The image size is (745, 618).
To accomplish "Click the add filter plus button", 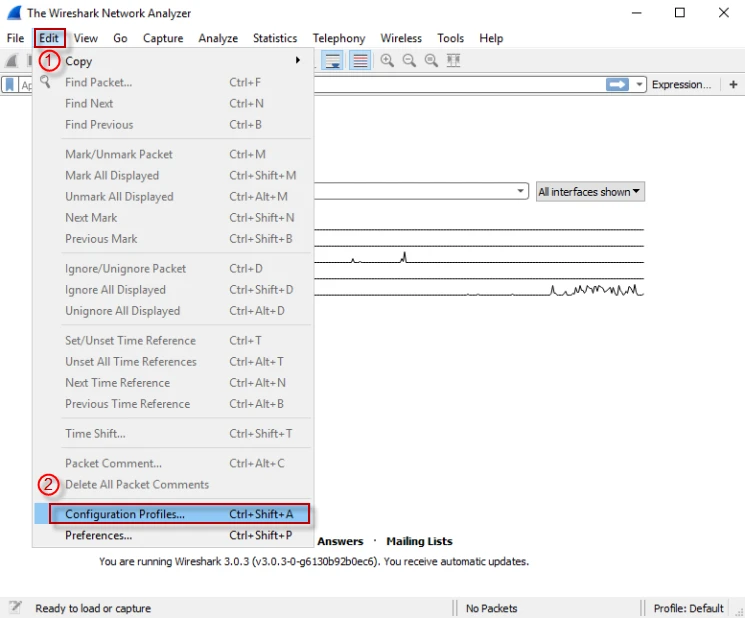I will 731,85.
